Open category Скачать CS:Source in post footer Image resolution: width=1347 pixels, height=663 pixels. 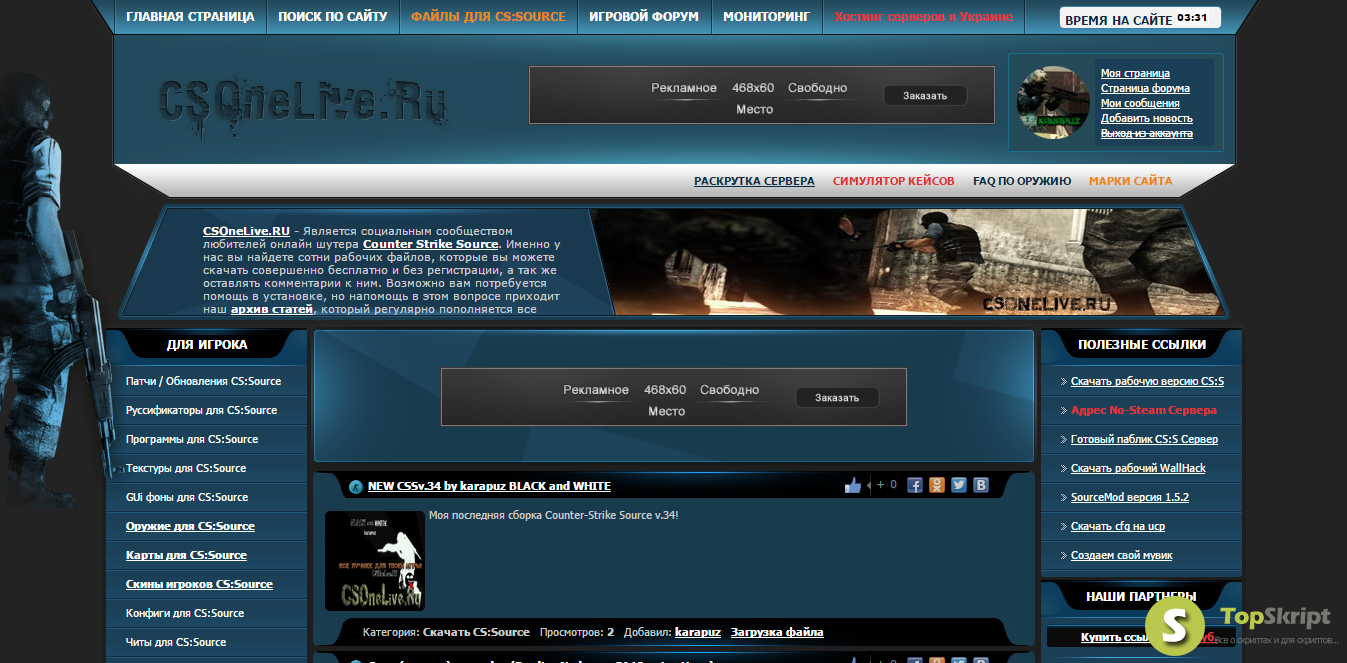coord(476,632)
